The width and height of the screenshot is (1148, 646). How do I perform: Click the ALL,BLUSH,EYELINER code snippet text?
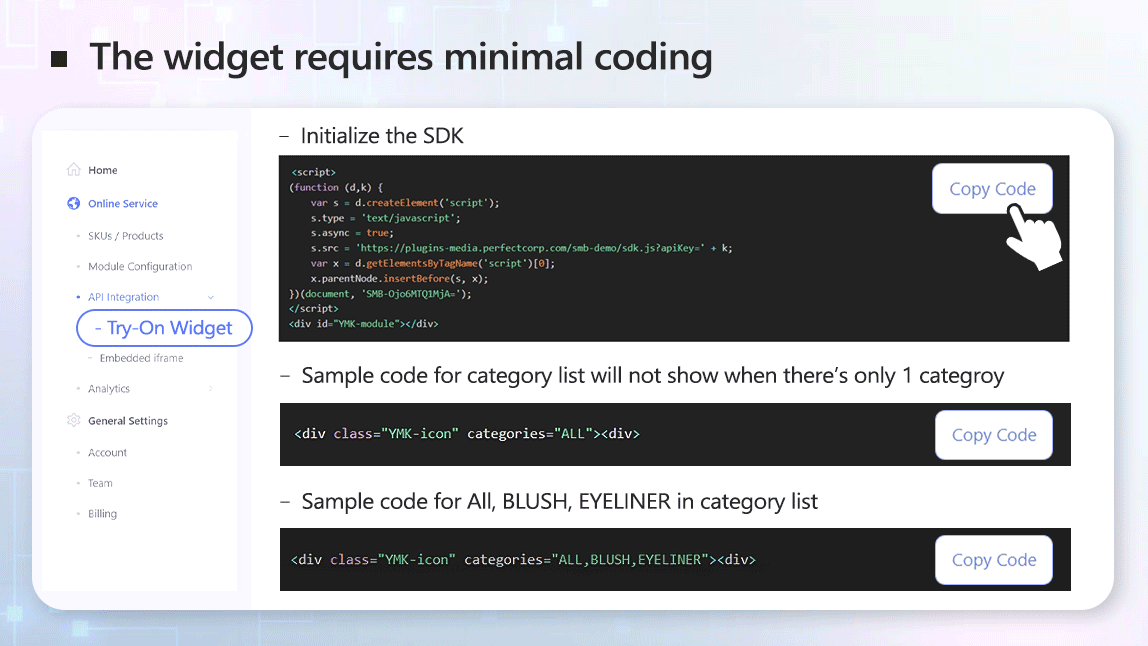522,560
